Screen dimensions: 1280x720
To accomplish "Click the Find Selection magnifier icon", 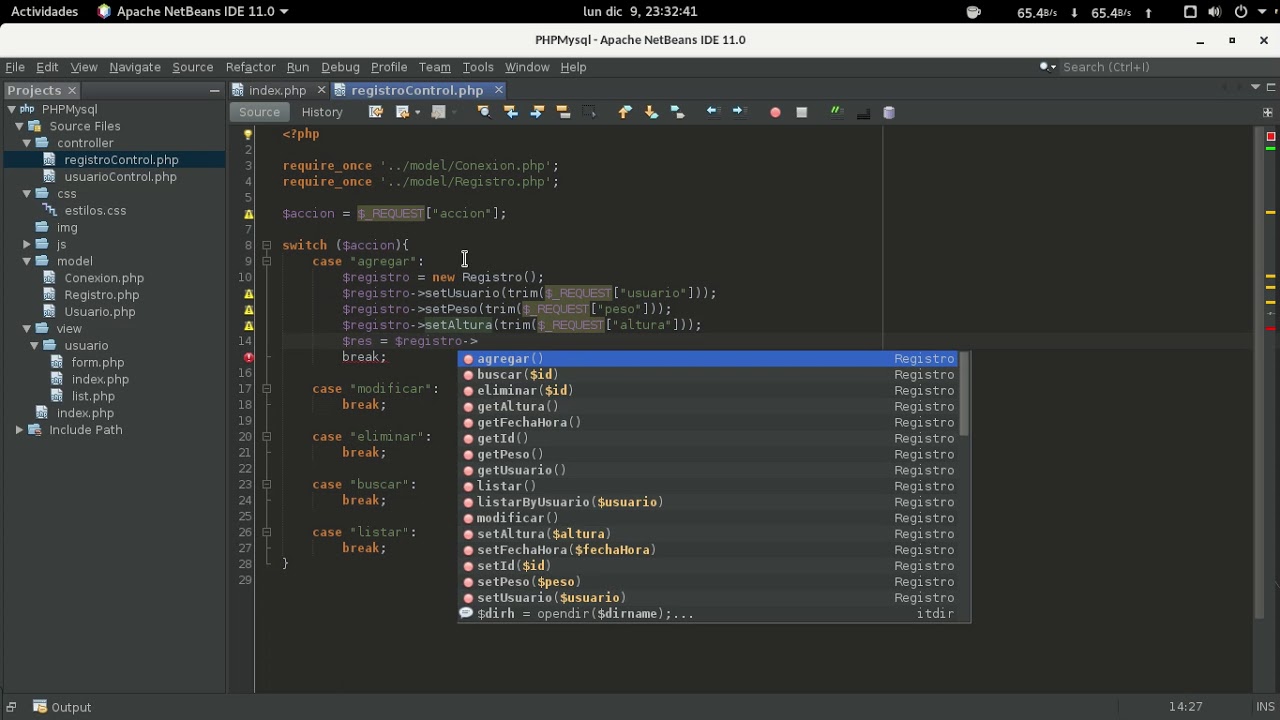I will [x=484, y=112].
